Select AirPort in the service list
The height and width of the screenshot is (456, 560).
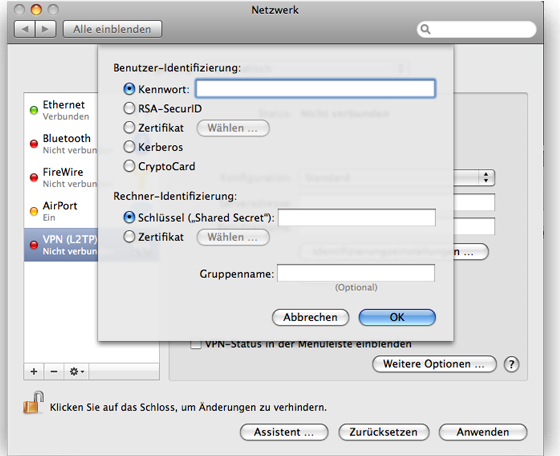pyautogui.click(x=61, y=211)
